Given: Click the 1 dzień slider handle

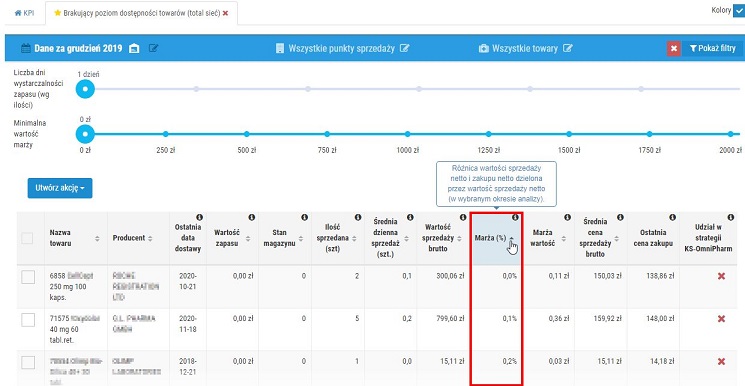Looking at the screenshot, I should [x=86, y=89].
